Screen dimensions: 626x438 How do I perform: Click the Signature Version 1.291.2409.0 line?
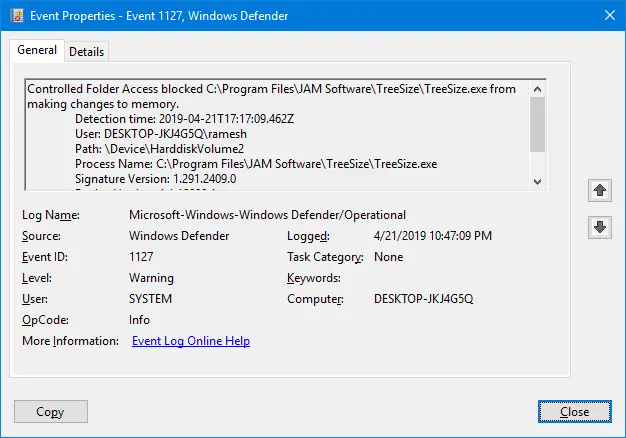(x=156, y=179)
